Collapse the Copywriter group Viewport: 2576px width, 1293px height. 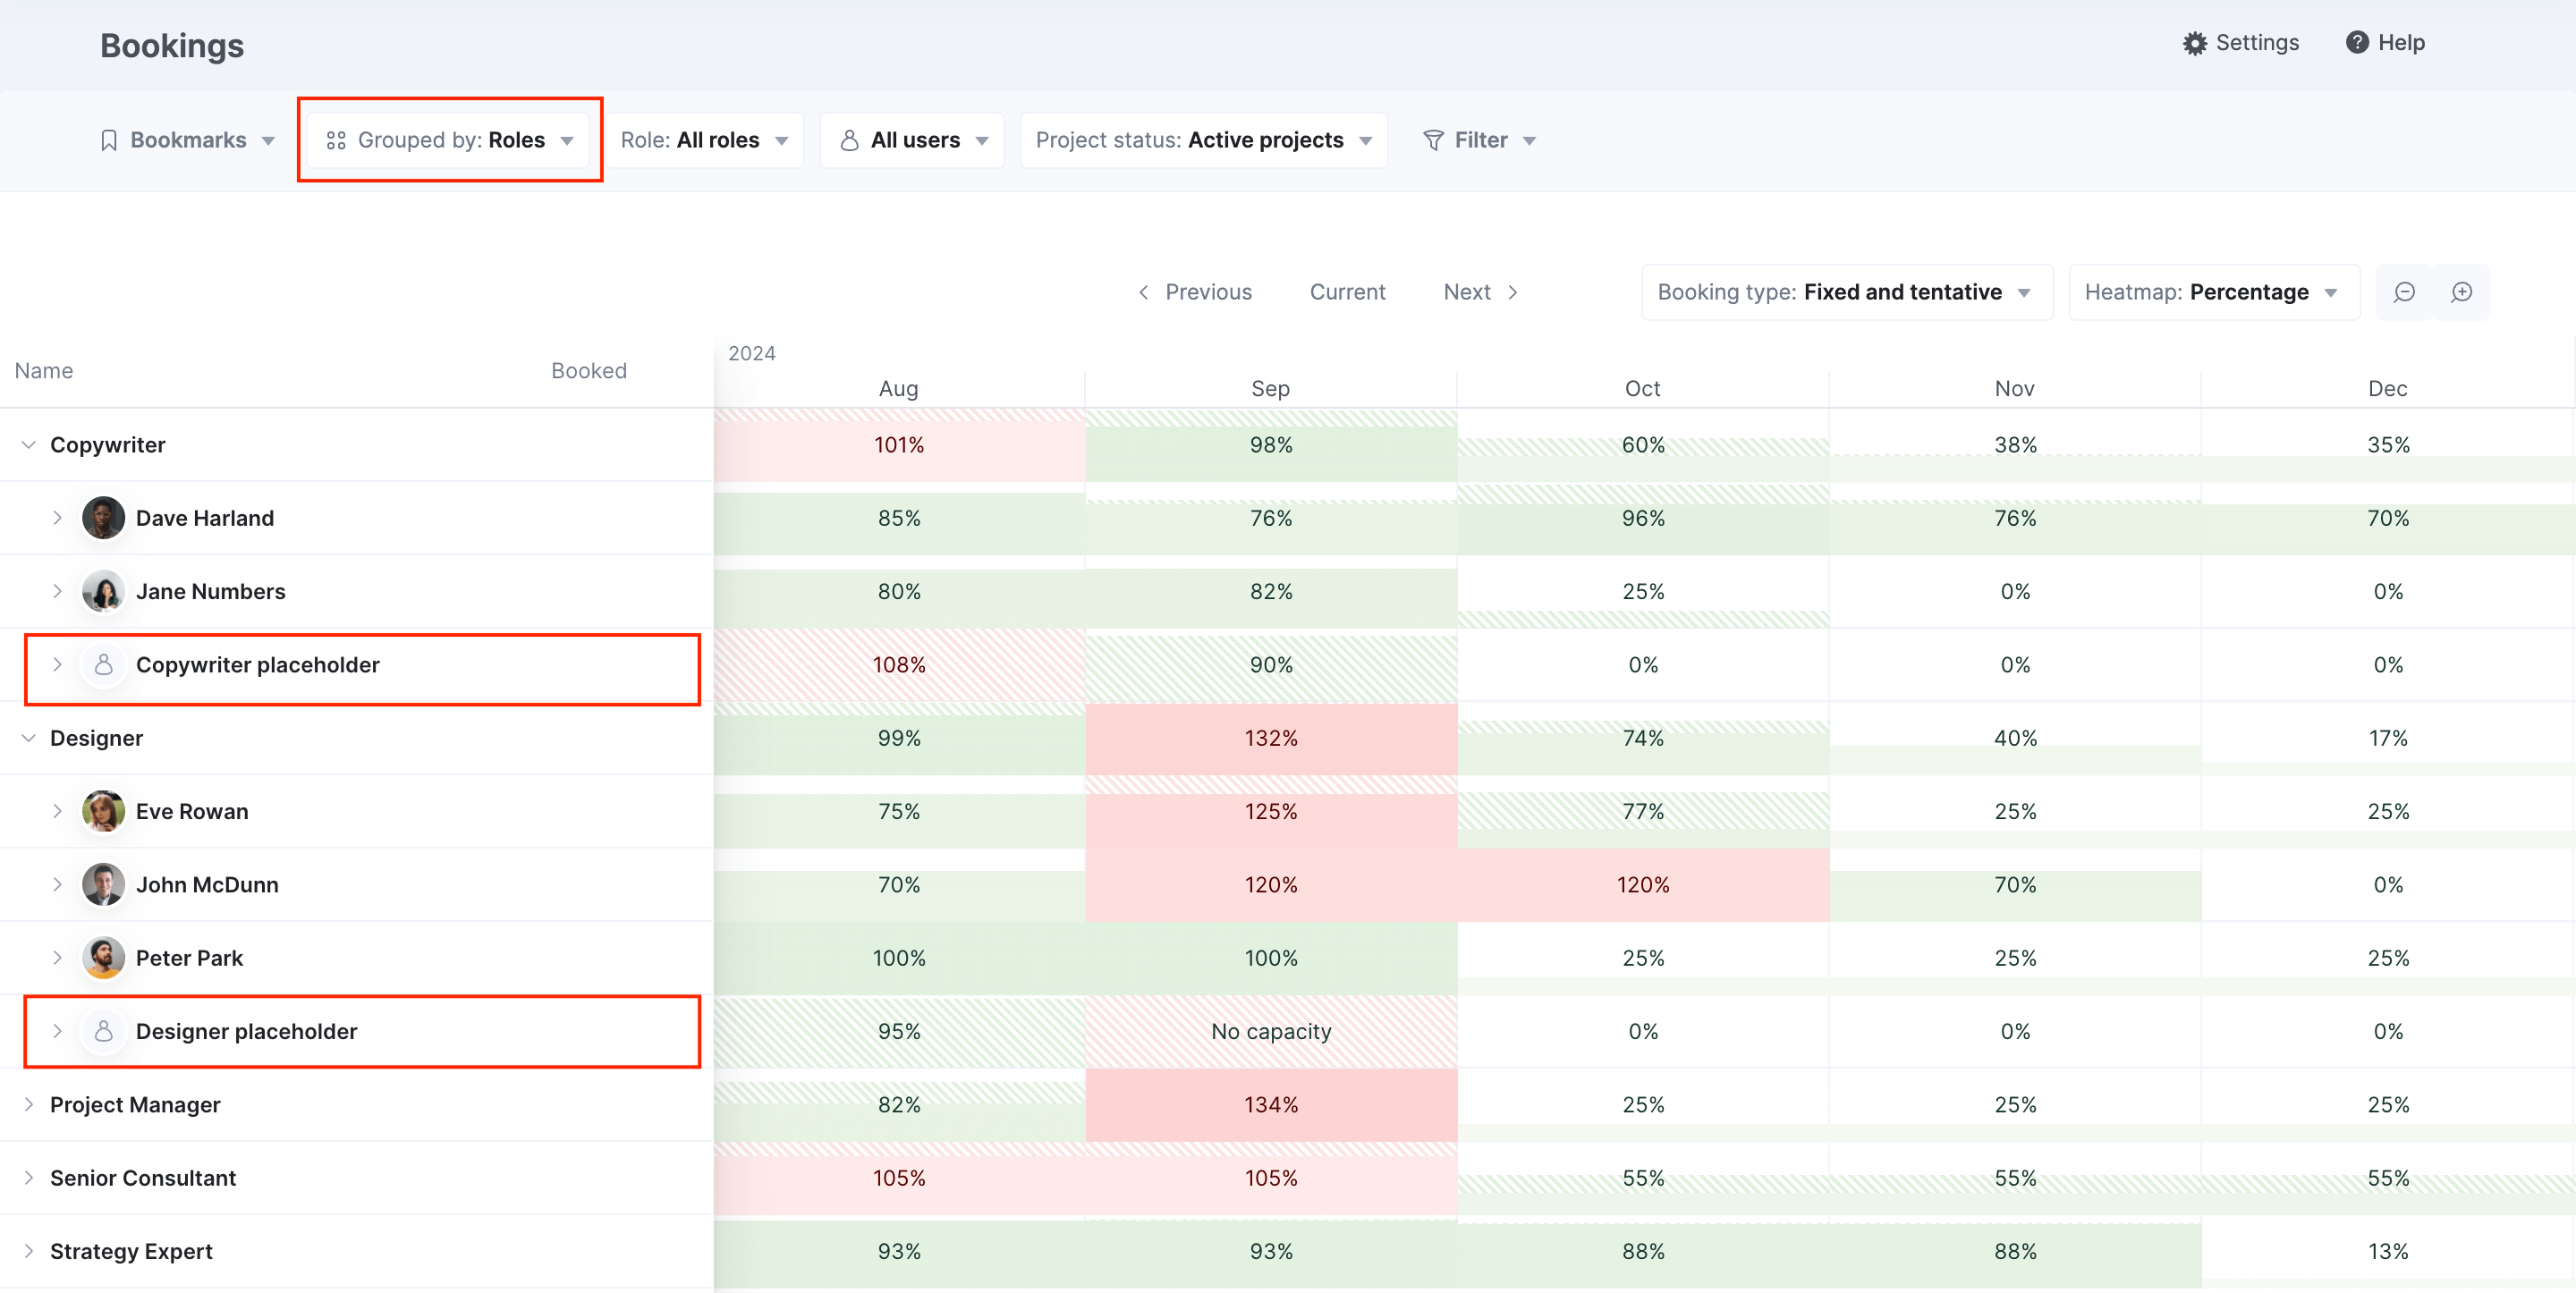[x=27, y=444]
